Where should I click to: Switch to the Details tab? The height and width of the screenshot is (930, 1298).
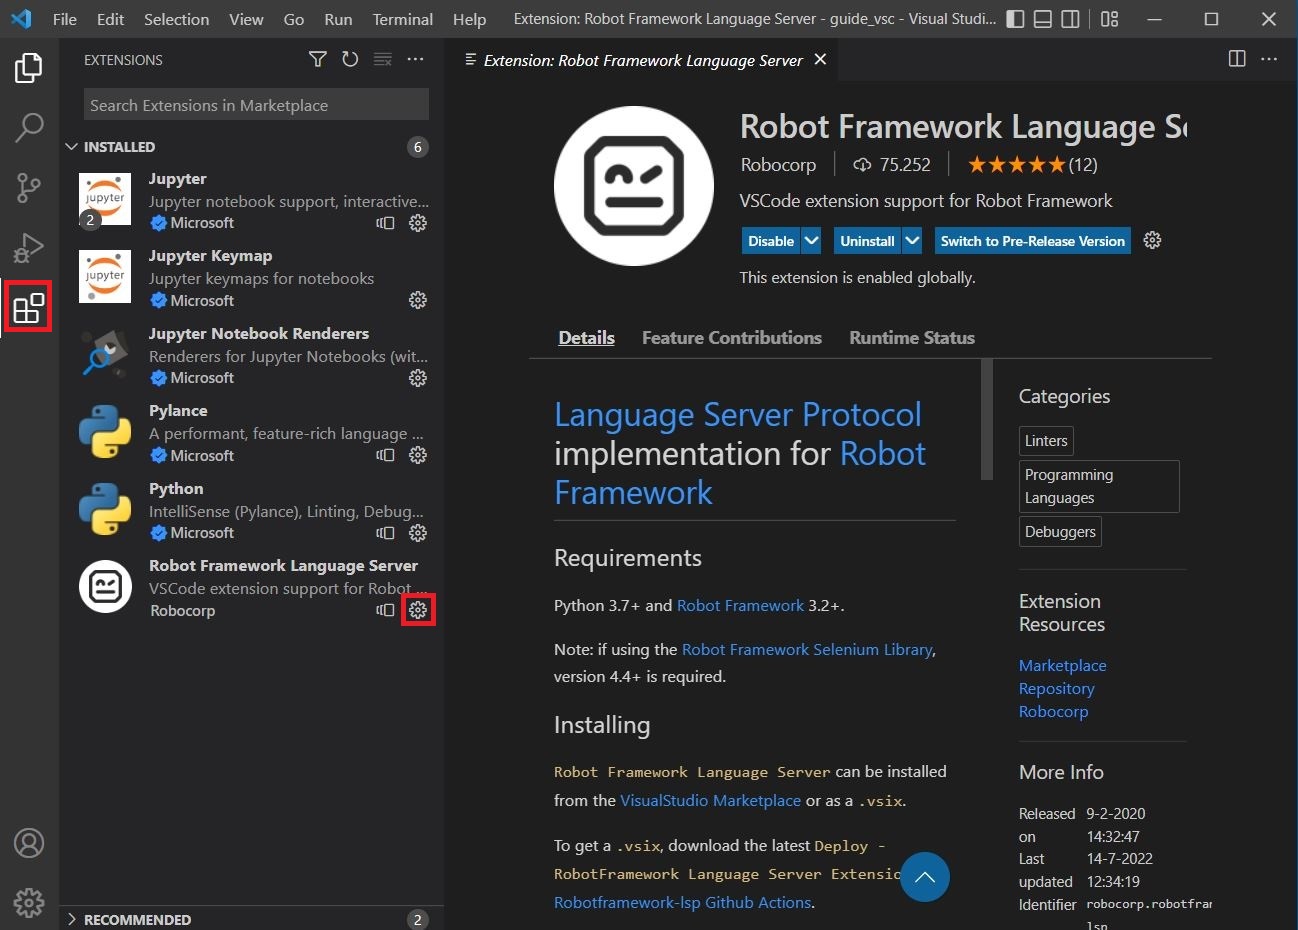[x=586, y=338]
